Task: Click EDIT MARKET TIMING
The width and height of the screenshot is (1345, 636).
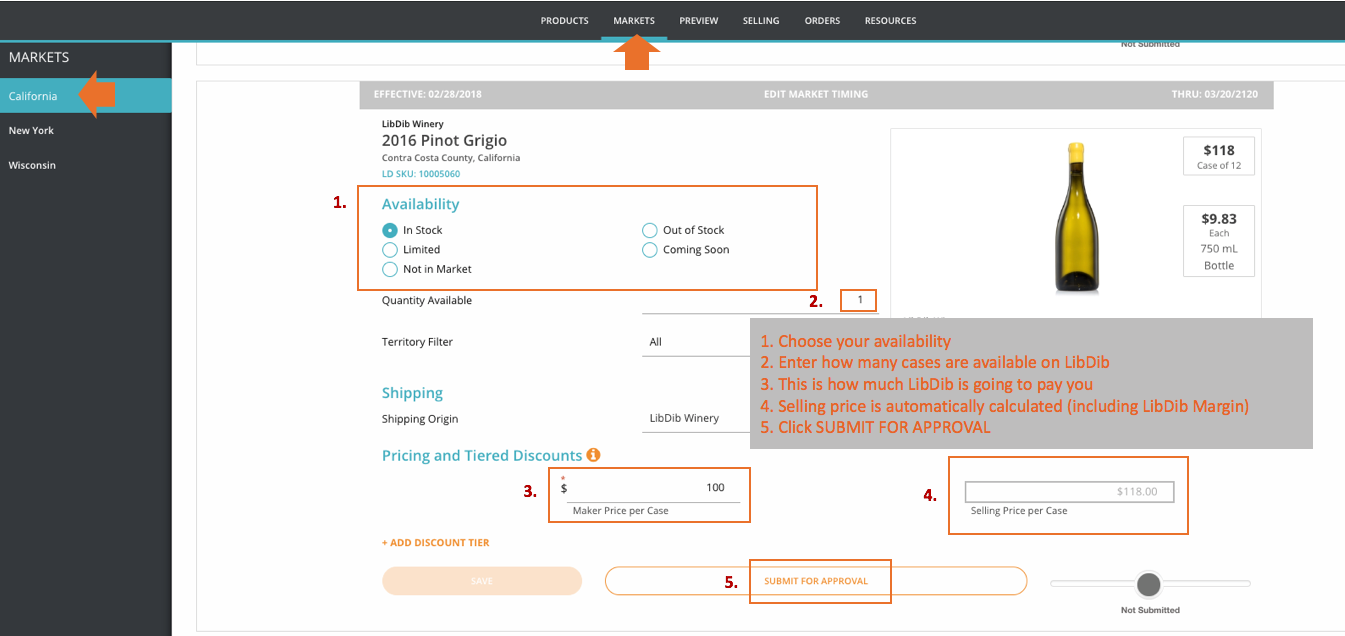Action: click(x=816, y=94)
